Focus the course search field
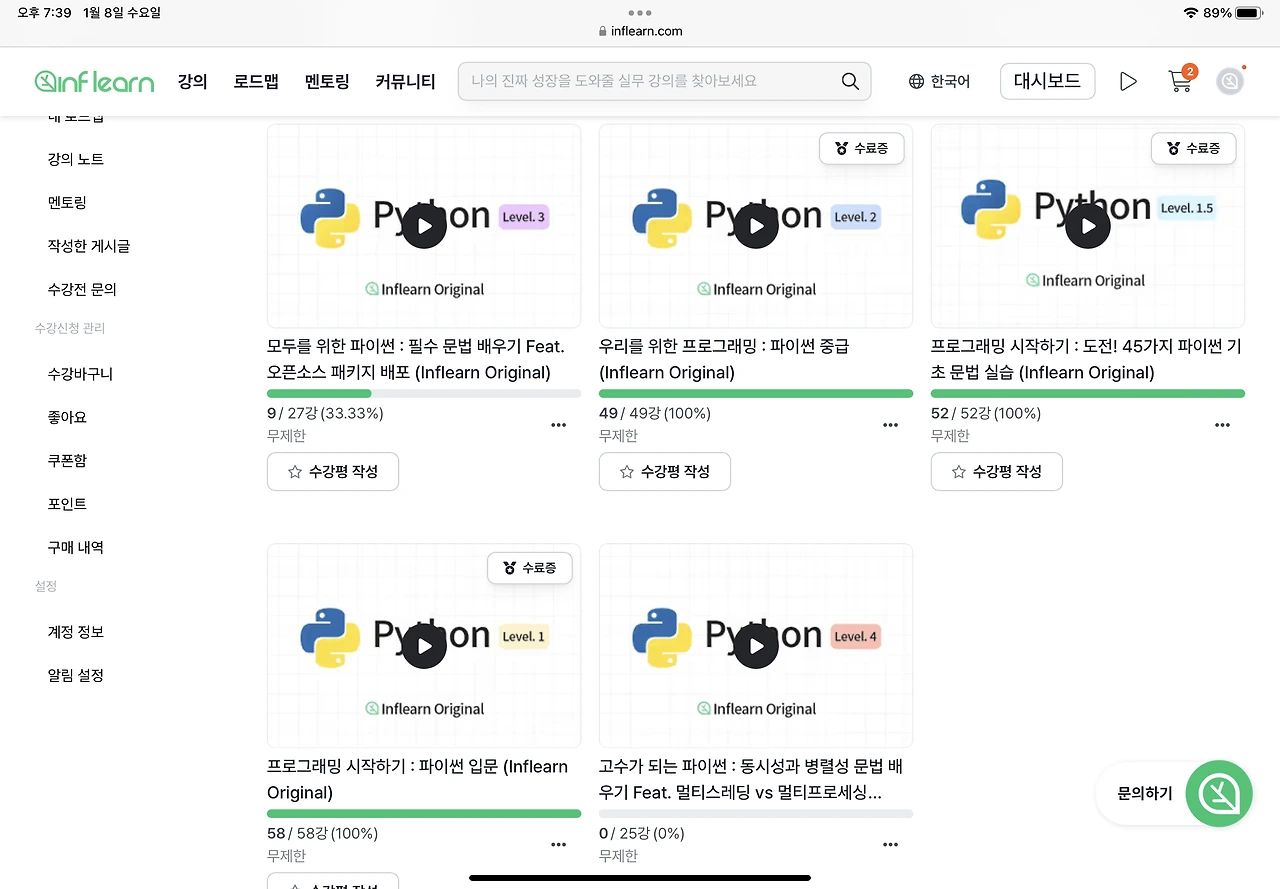The height and width of the screenshot is (889, 1280). click(x=664, y=82)
